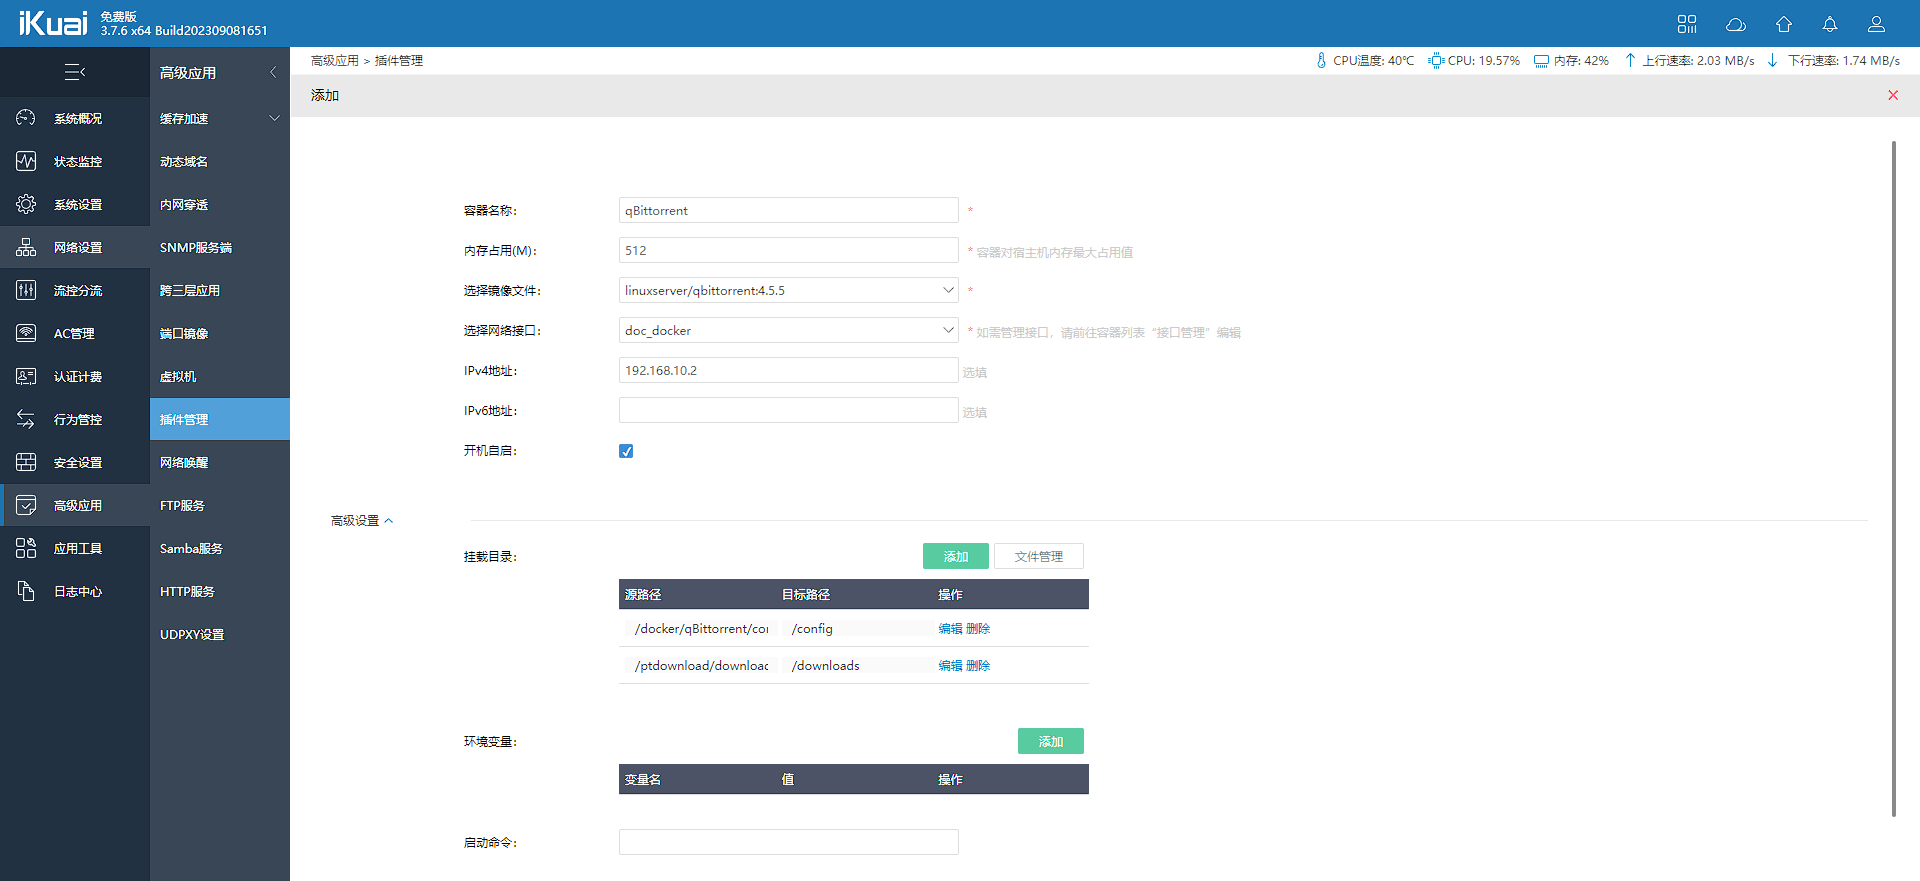1920x881 pixels.
Task: Open 流控分流 traffic control section
Action: 75,290
